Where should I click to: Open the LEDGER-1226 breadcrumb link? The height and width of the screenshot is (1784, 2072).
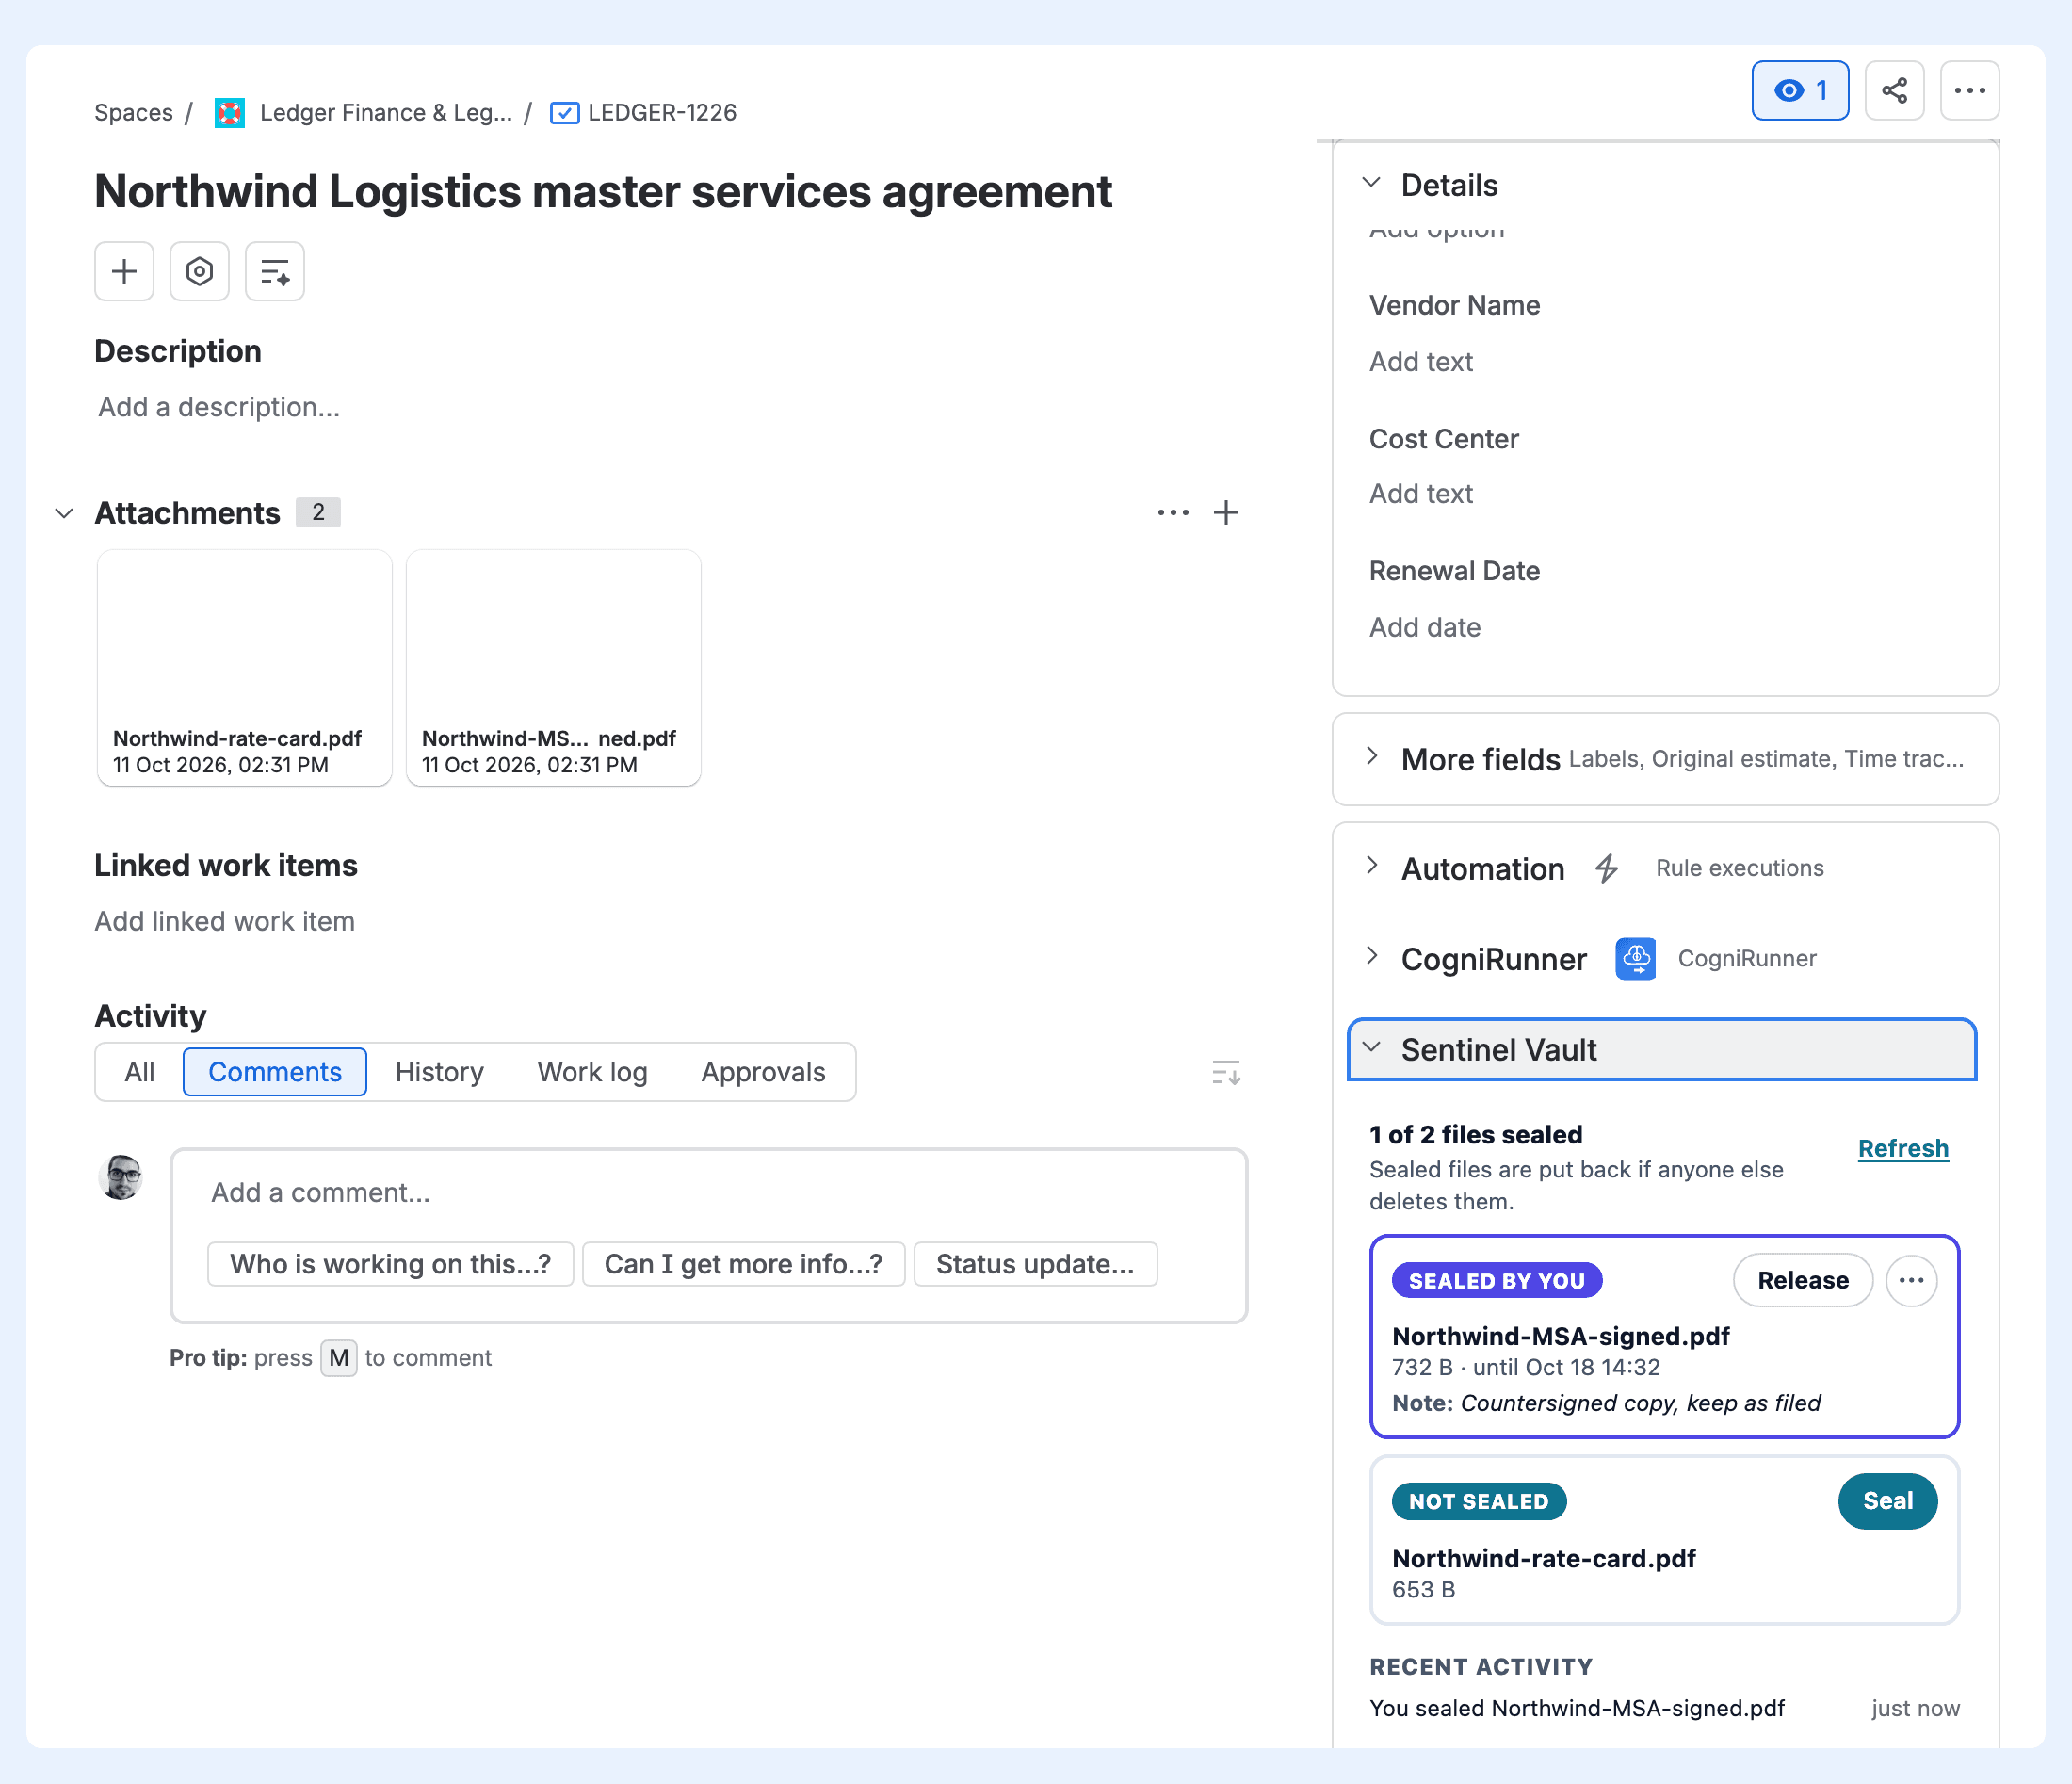pyautogui.click(x=662, y=113)
